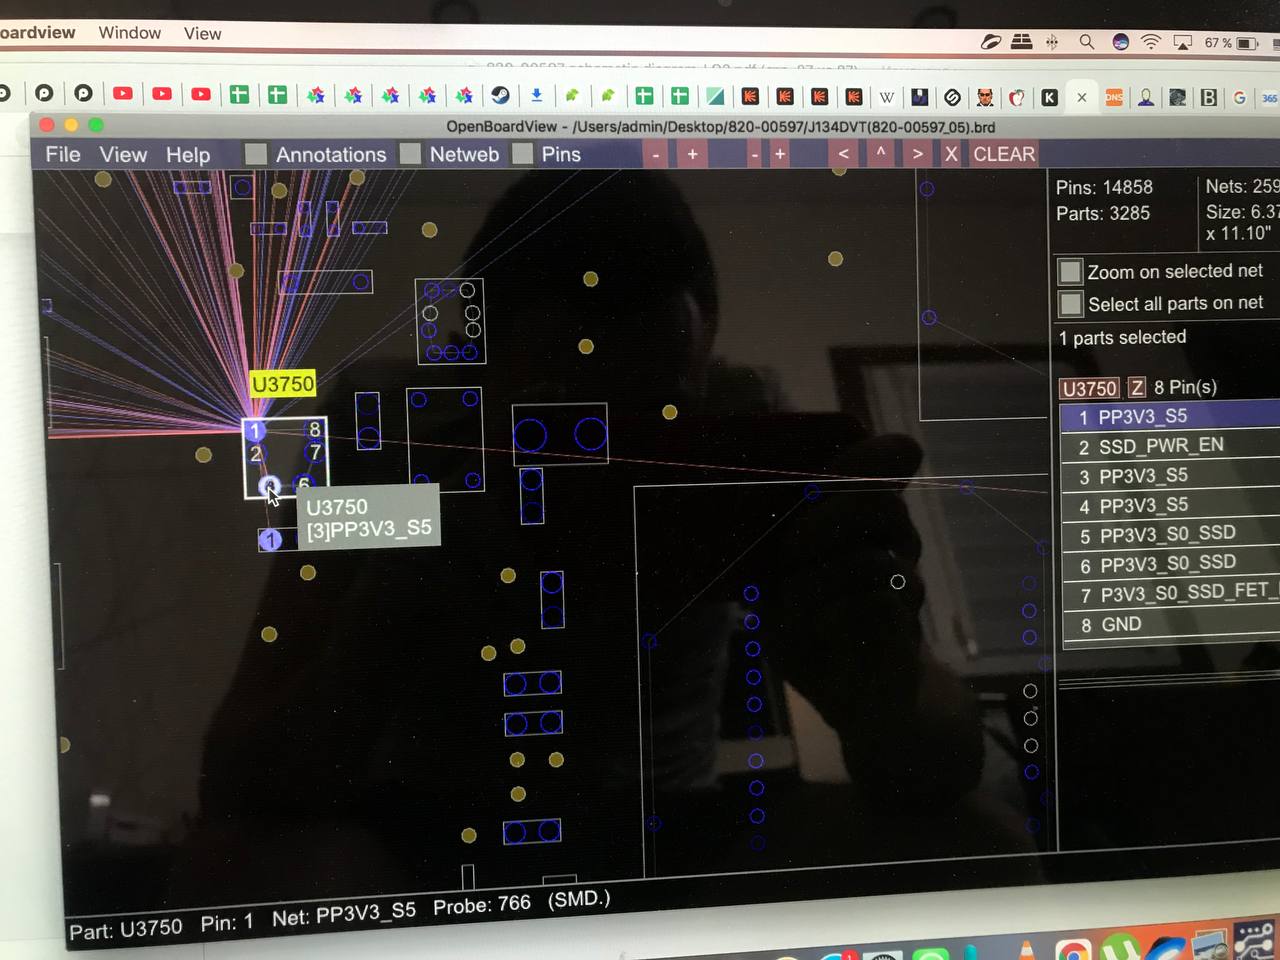
Task: Toggle the Netweb checkbox
Action: point(410,154)
